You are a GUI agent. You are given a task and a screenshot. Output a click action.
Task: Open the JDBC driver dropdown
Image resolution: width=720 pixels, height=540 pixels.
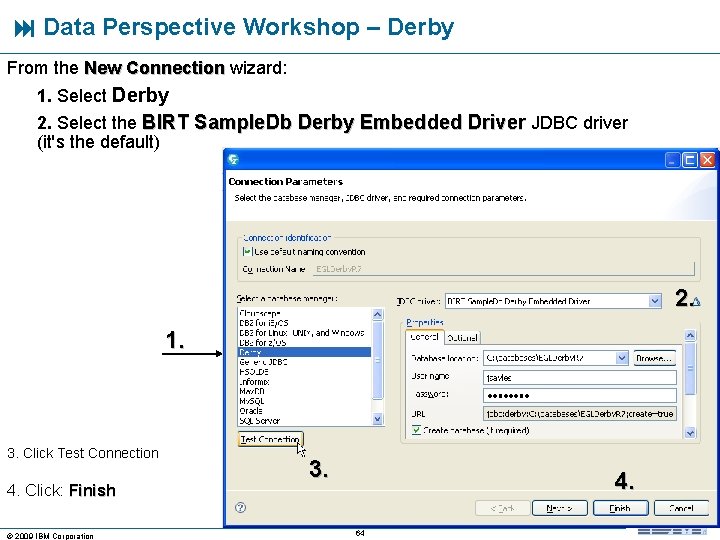pyautogui.click(x=655, y=301)
